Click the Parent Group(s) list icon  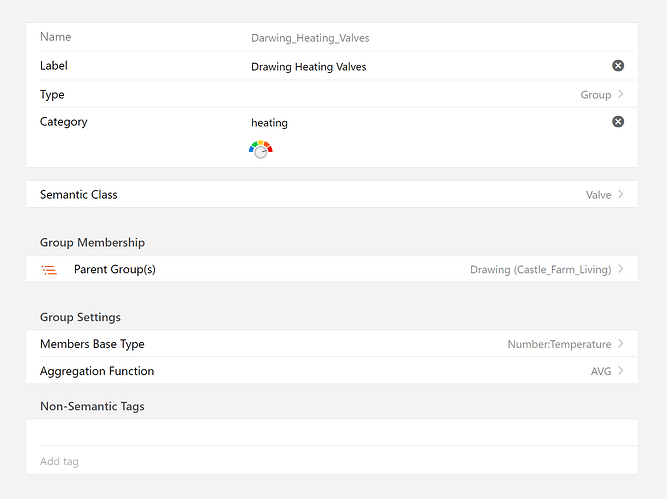click(x=49, y=270)
